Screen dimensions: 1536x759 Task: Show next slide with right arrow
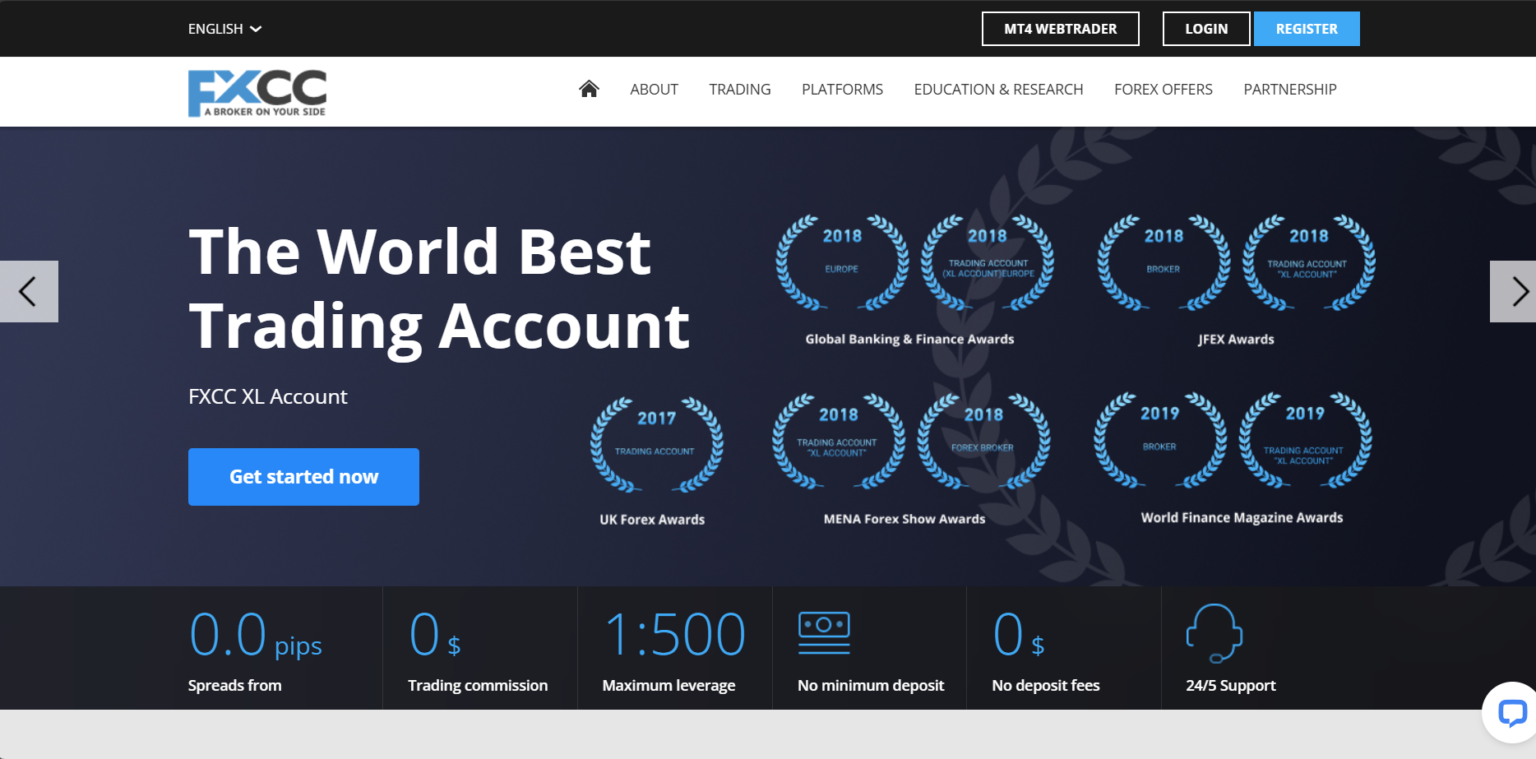point(1514,291)
